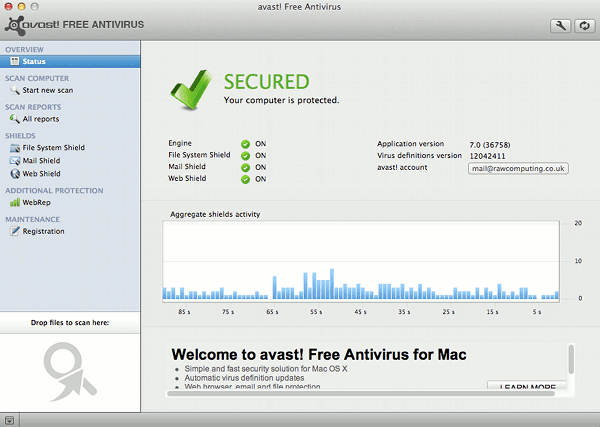Click the 'Engine' status label
This screenshot has width=600, height=427.
click(x=180, y=143)
